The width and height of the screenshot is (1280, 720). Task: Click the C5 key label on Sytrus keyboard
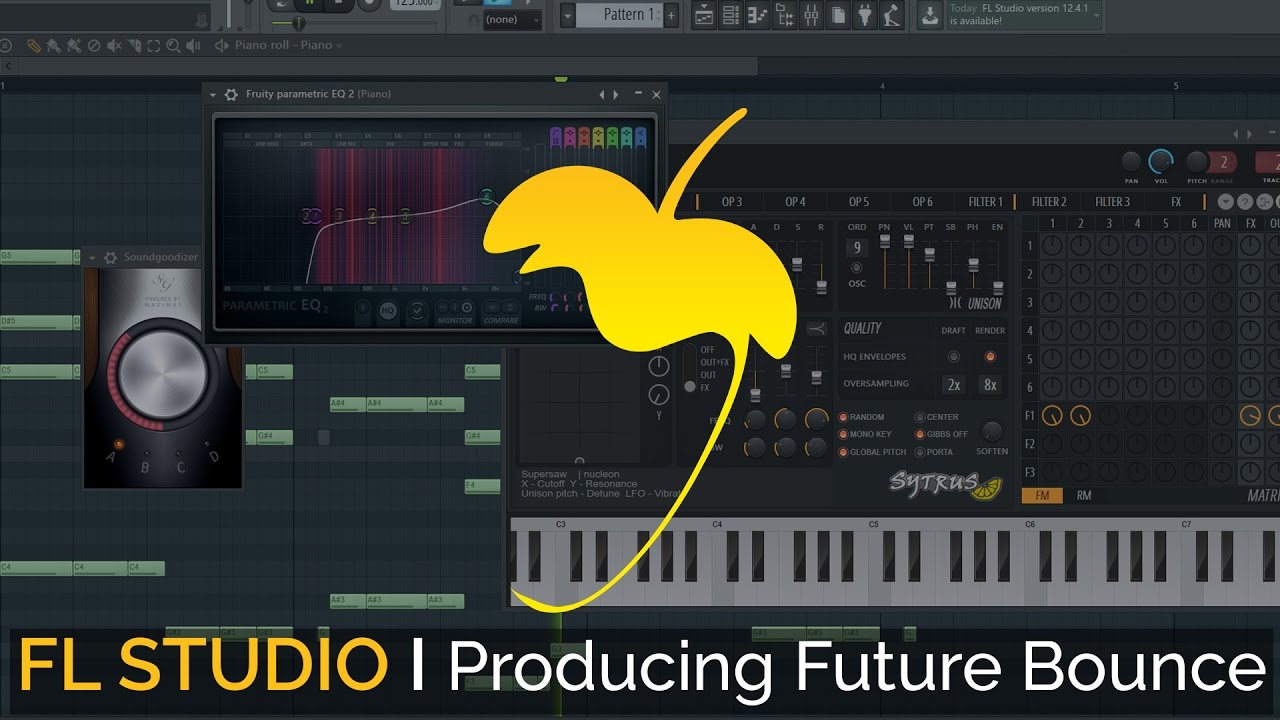[x=874, y=524]
